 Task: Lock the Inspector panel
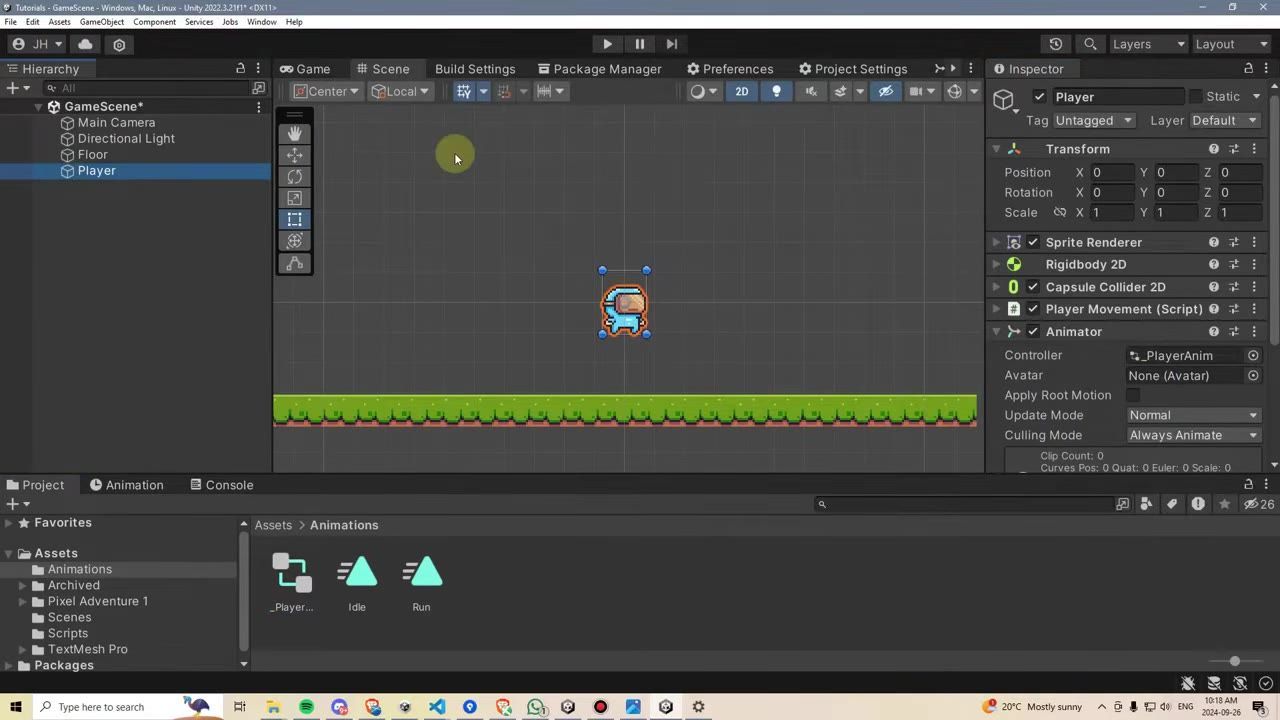coord(1248,68)
